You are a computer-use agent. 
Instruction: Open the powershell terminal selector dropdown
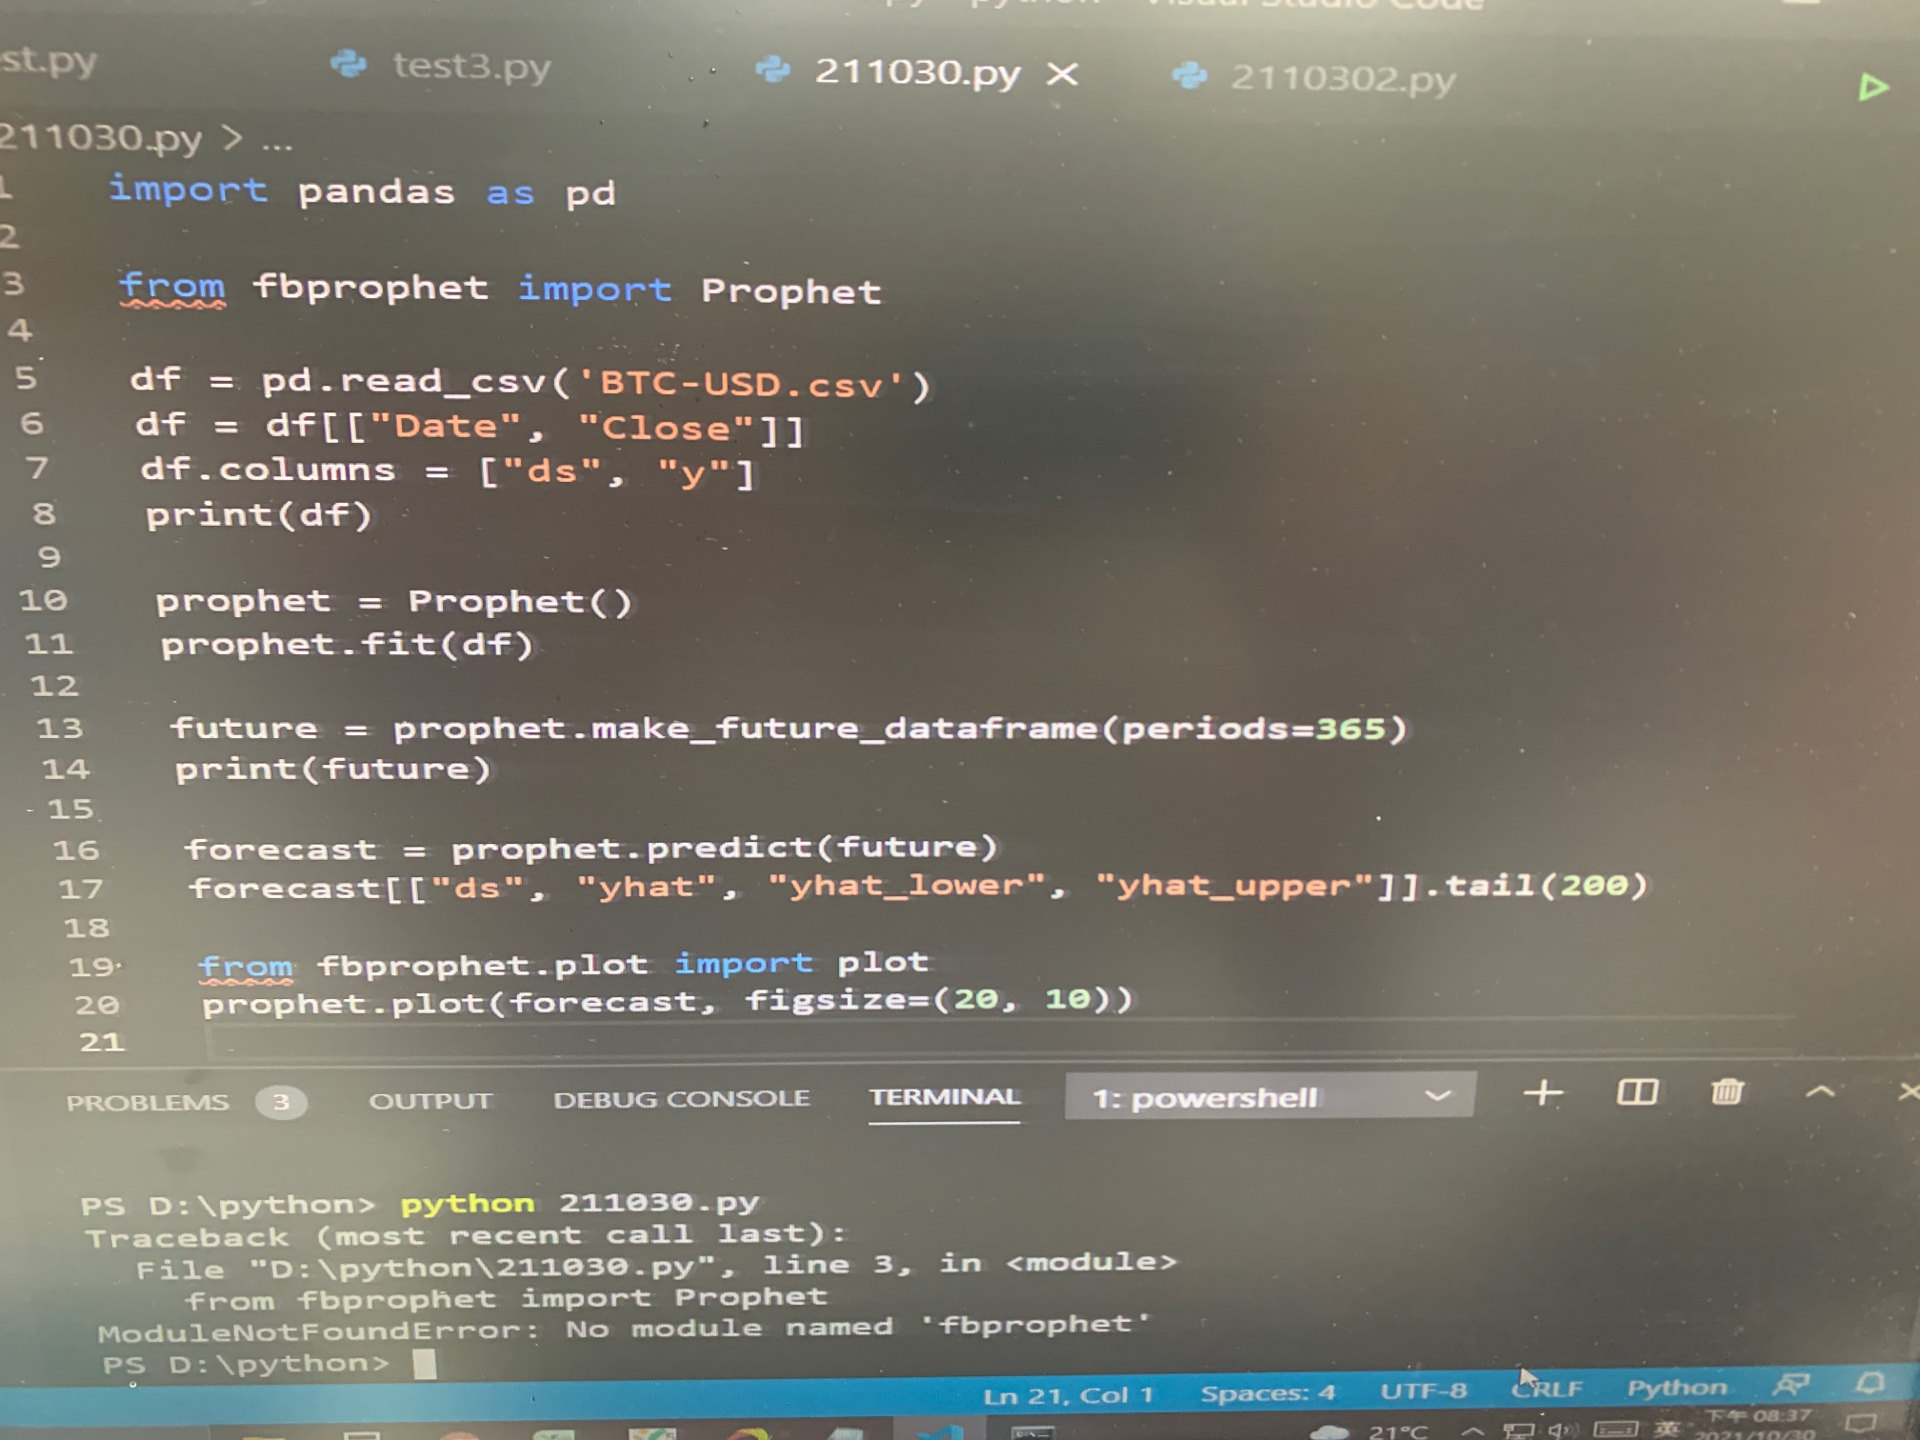click(1270, 1097)
